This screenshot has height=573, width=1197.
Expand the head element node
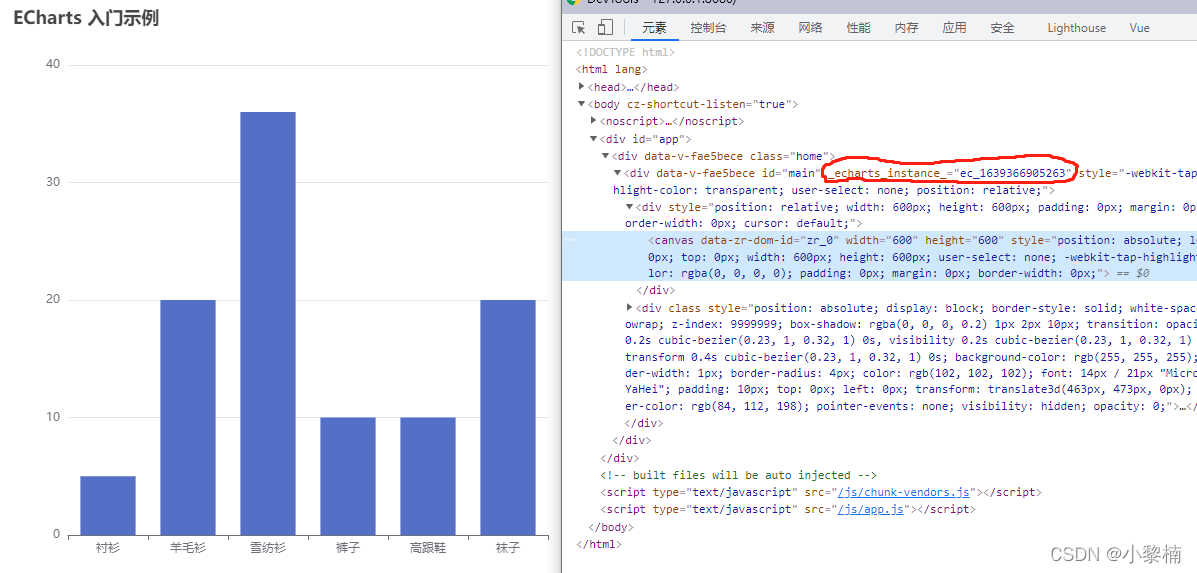coord(582,86)
